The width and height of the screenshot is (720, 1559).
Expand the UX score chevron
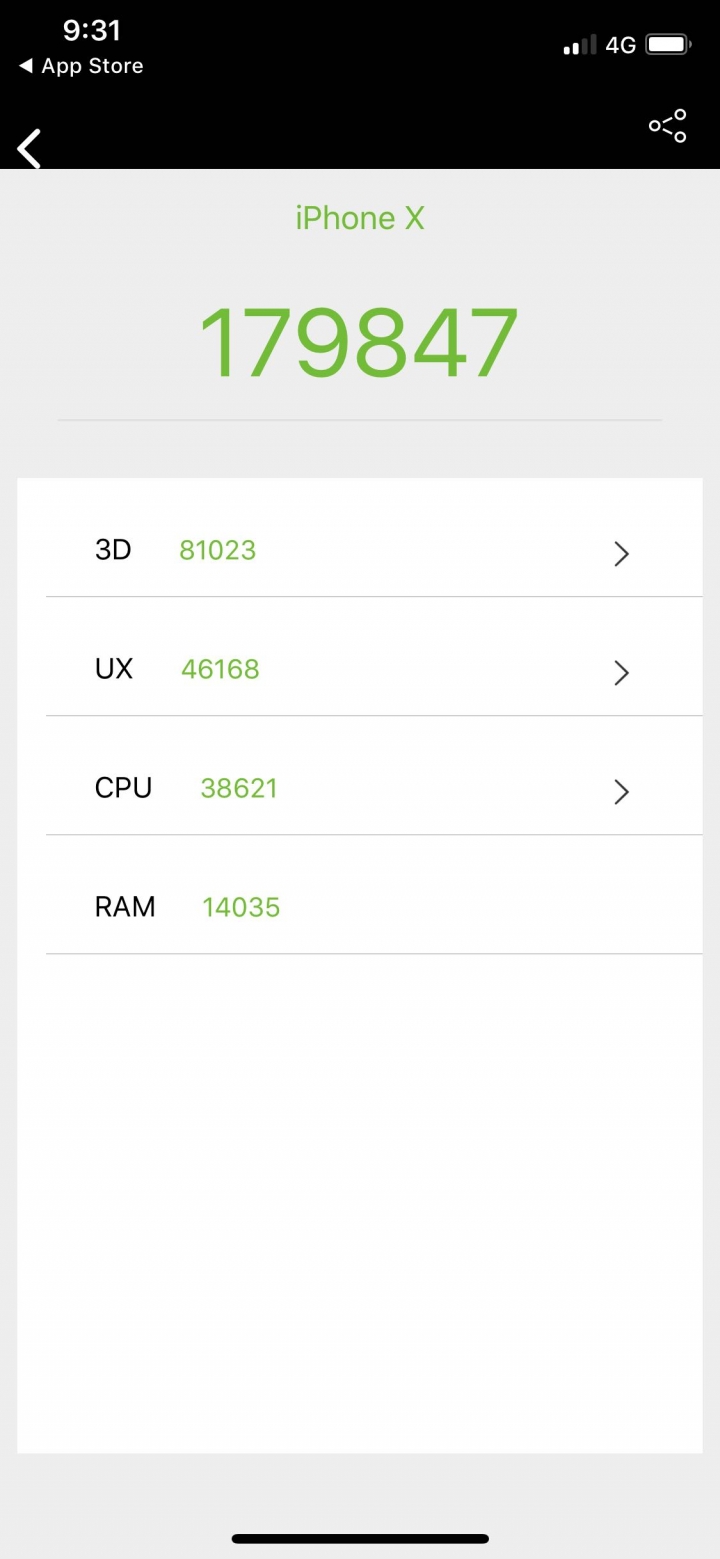pos(621,672)
